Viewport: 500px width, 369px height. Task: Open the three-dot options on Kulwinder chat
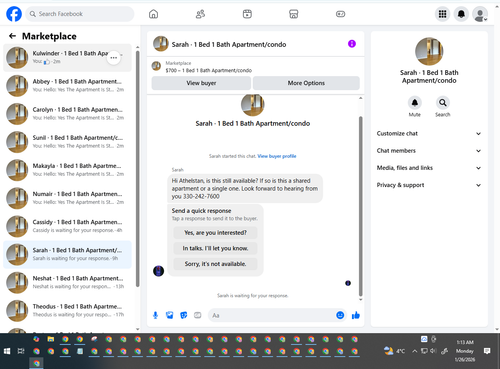(114, 58)
